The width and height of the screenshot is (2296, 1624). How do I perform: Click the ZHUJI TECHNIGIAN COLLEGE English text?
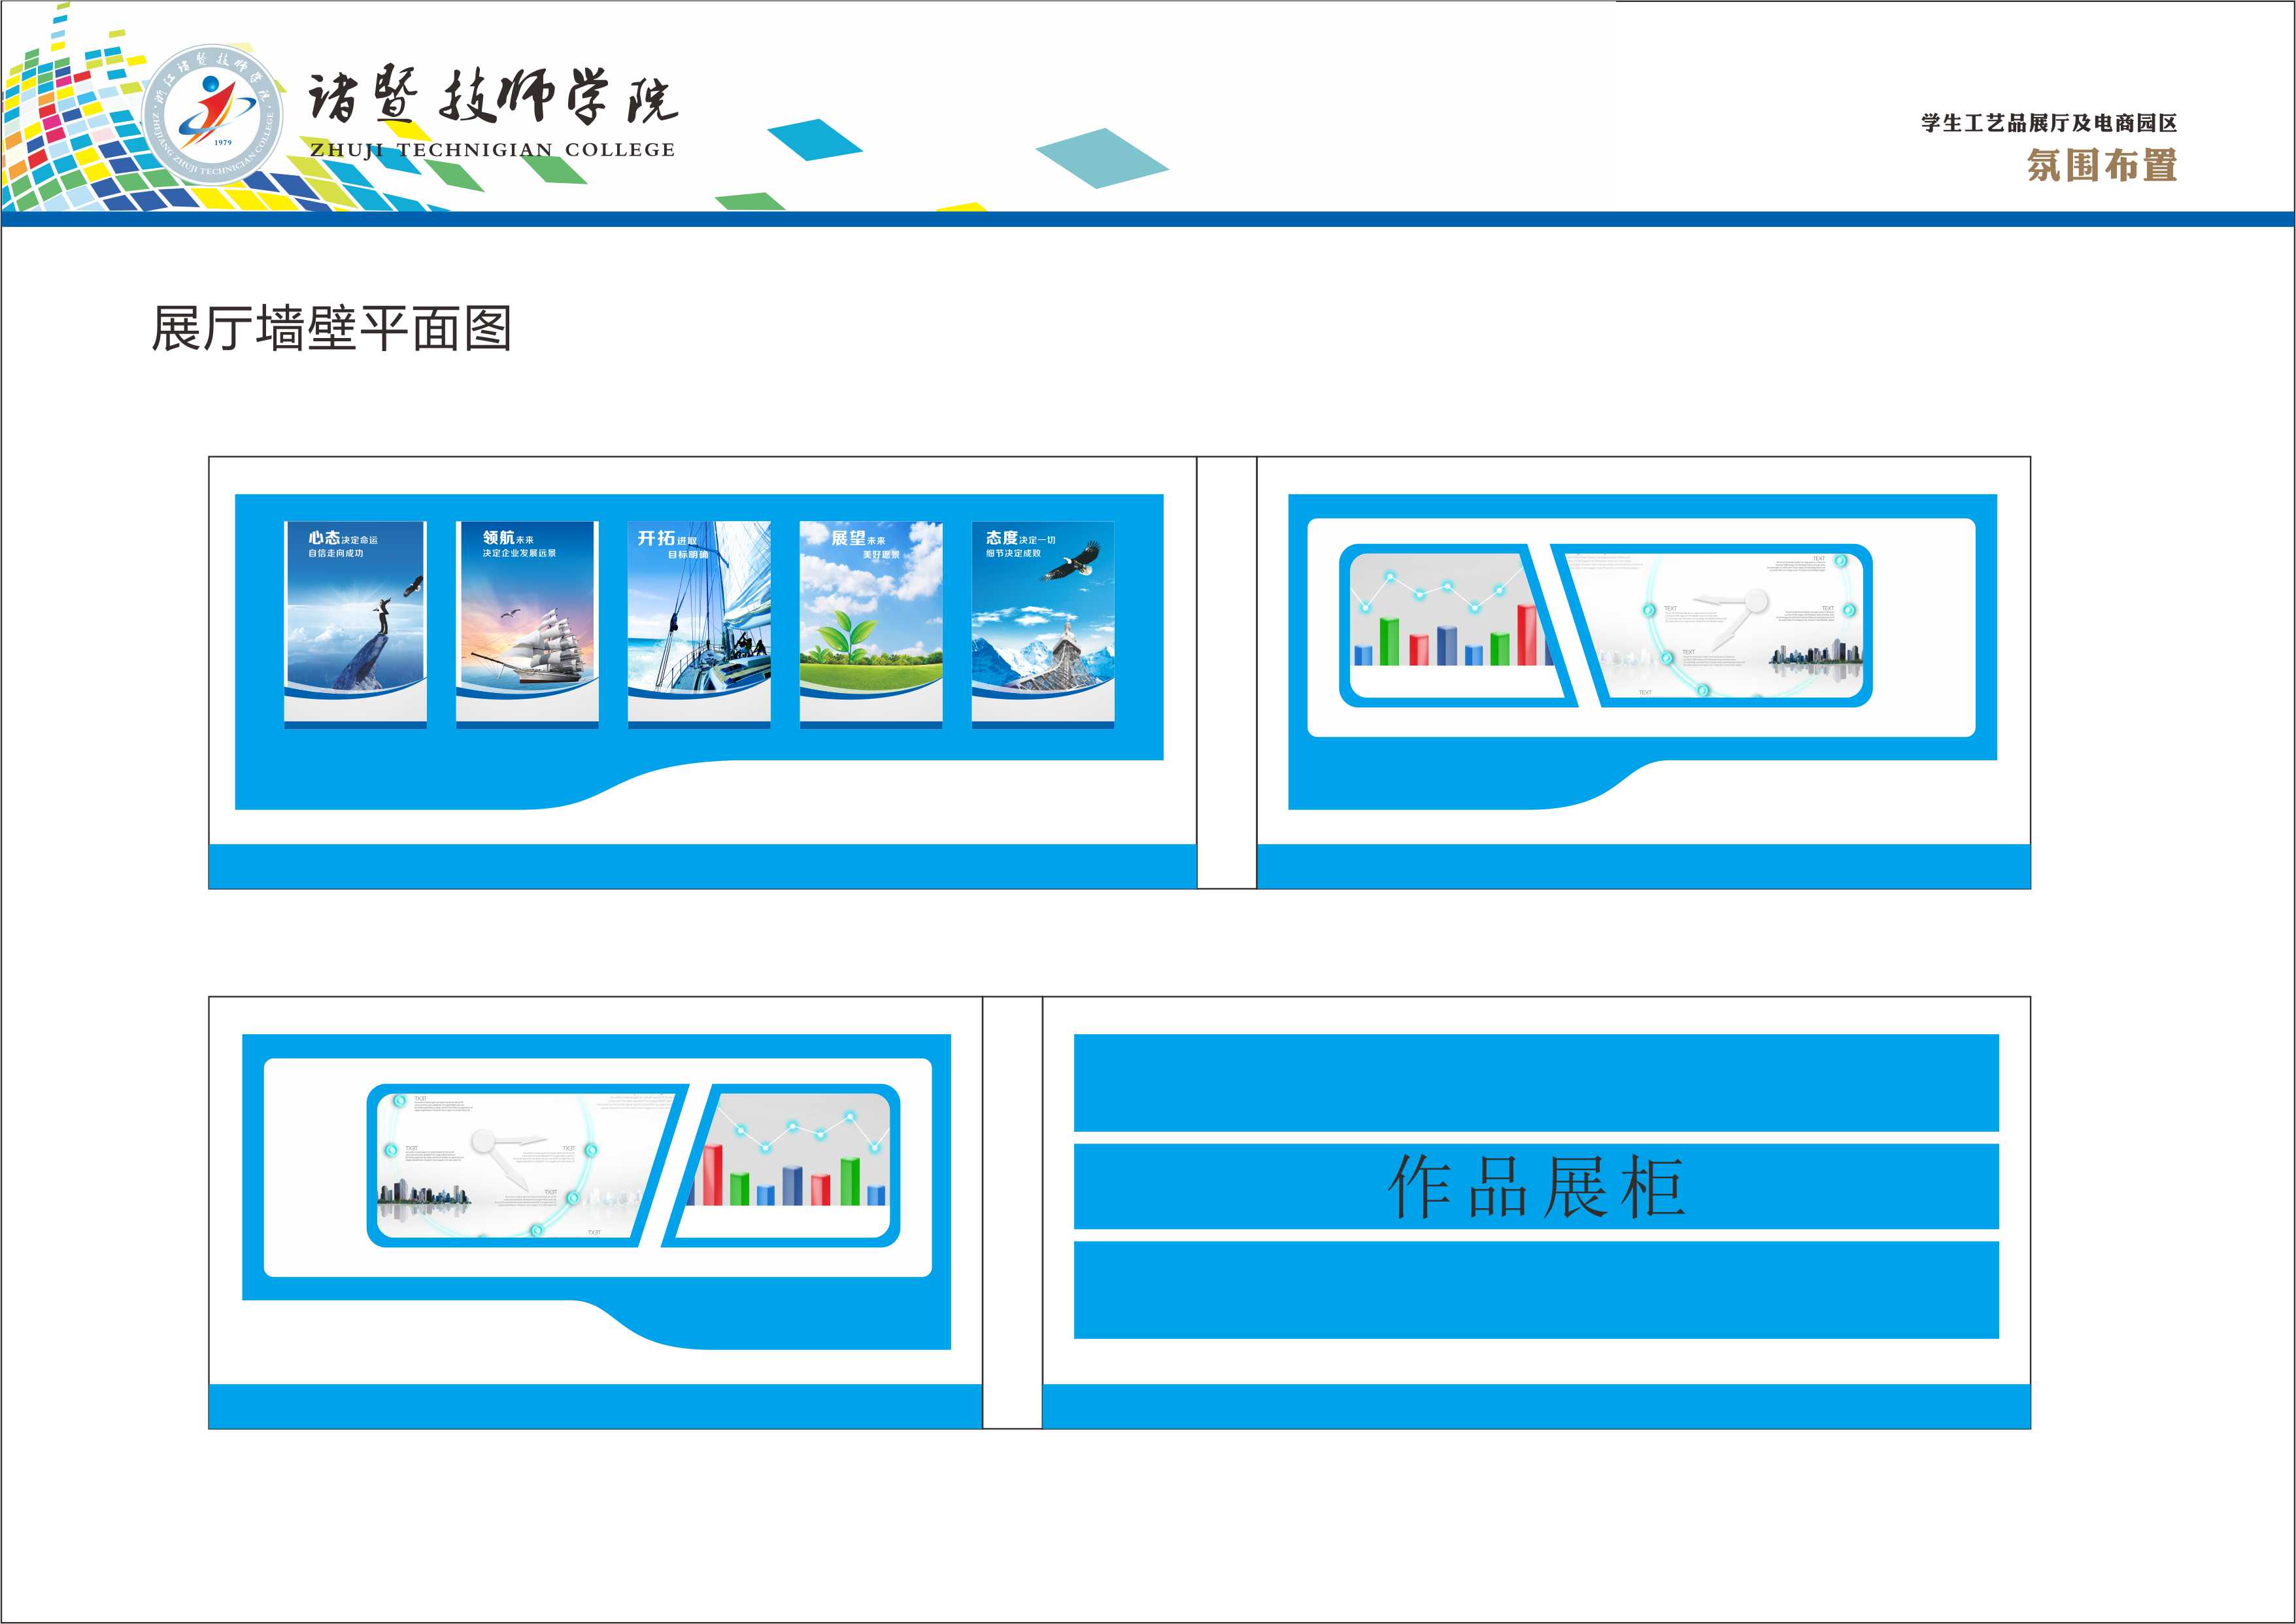point(492,150)
